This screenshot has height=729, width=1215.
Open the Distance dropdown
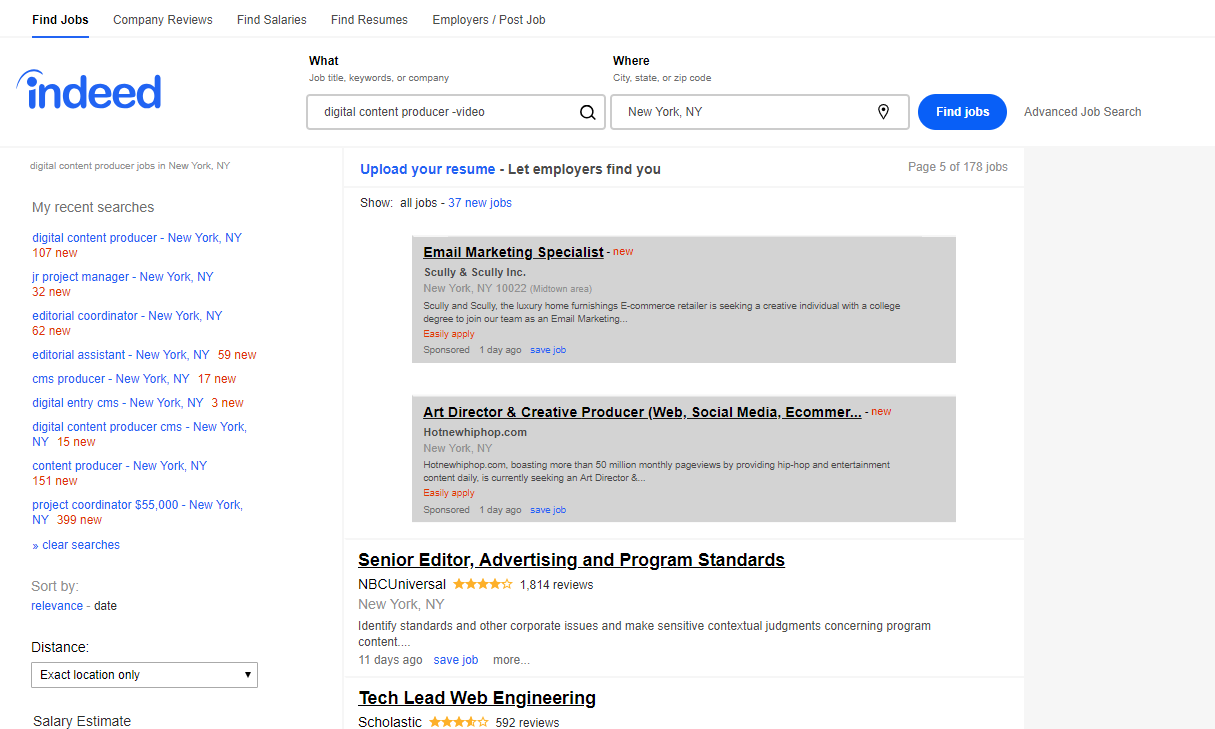(x=144, y=675)
